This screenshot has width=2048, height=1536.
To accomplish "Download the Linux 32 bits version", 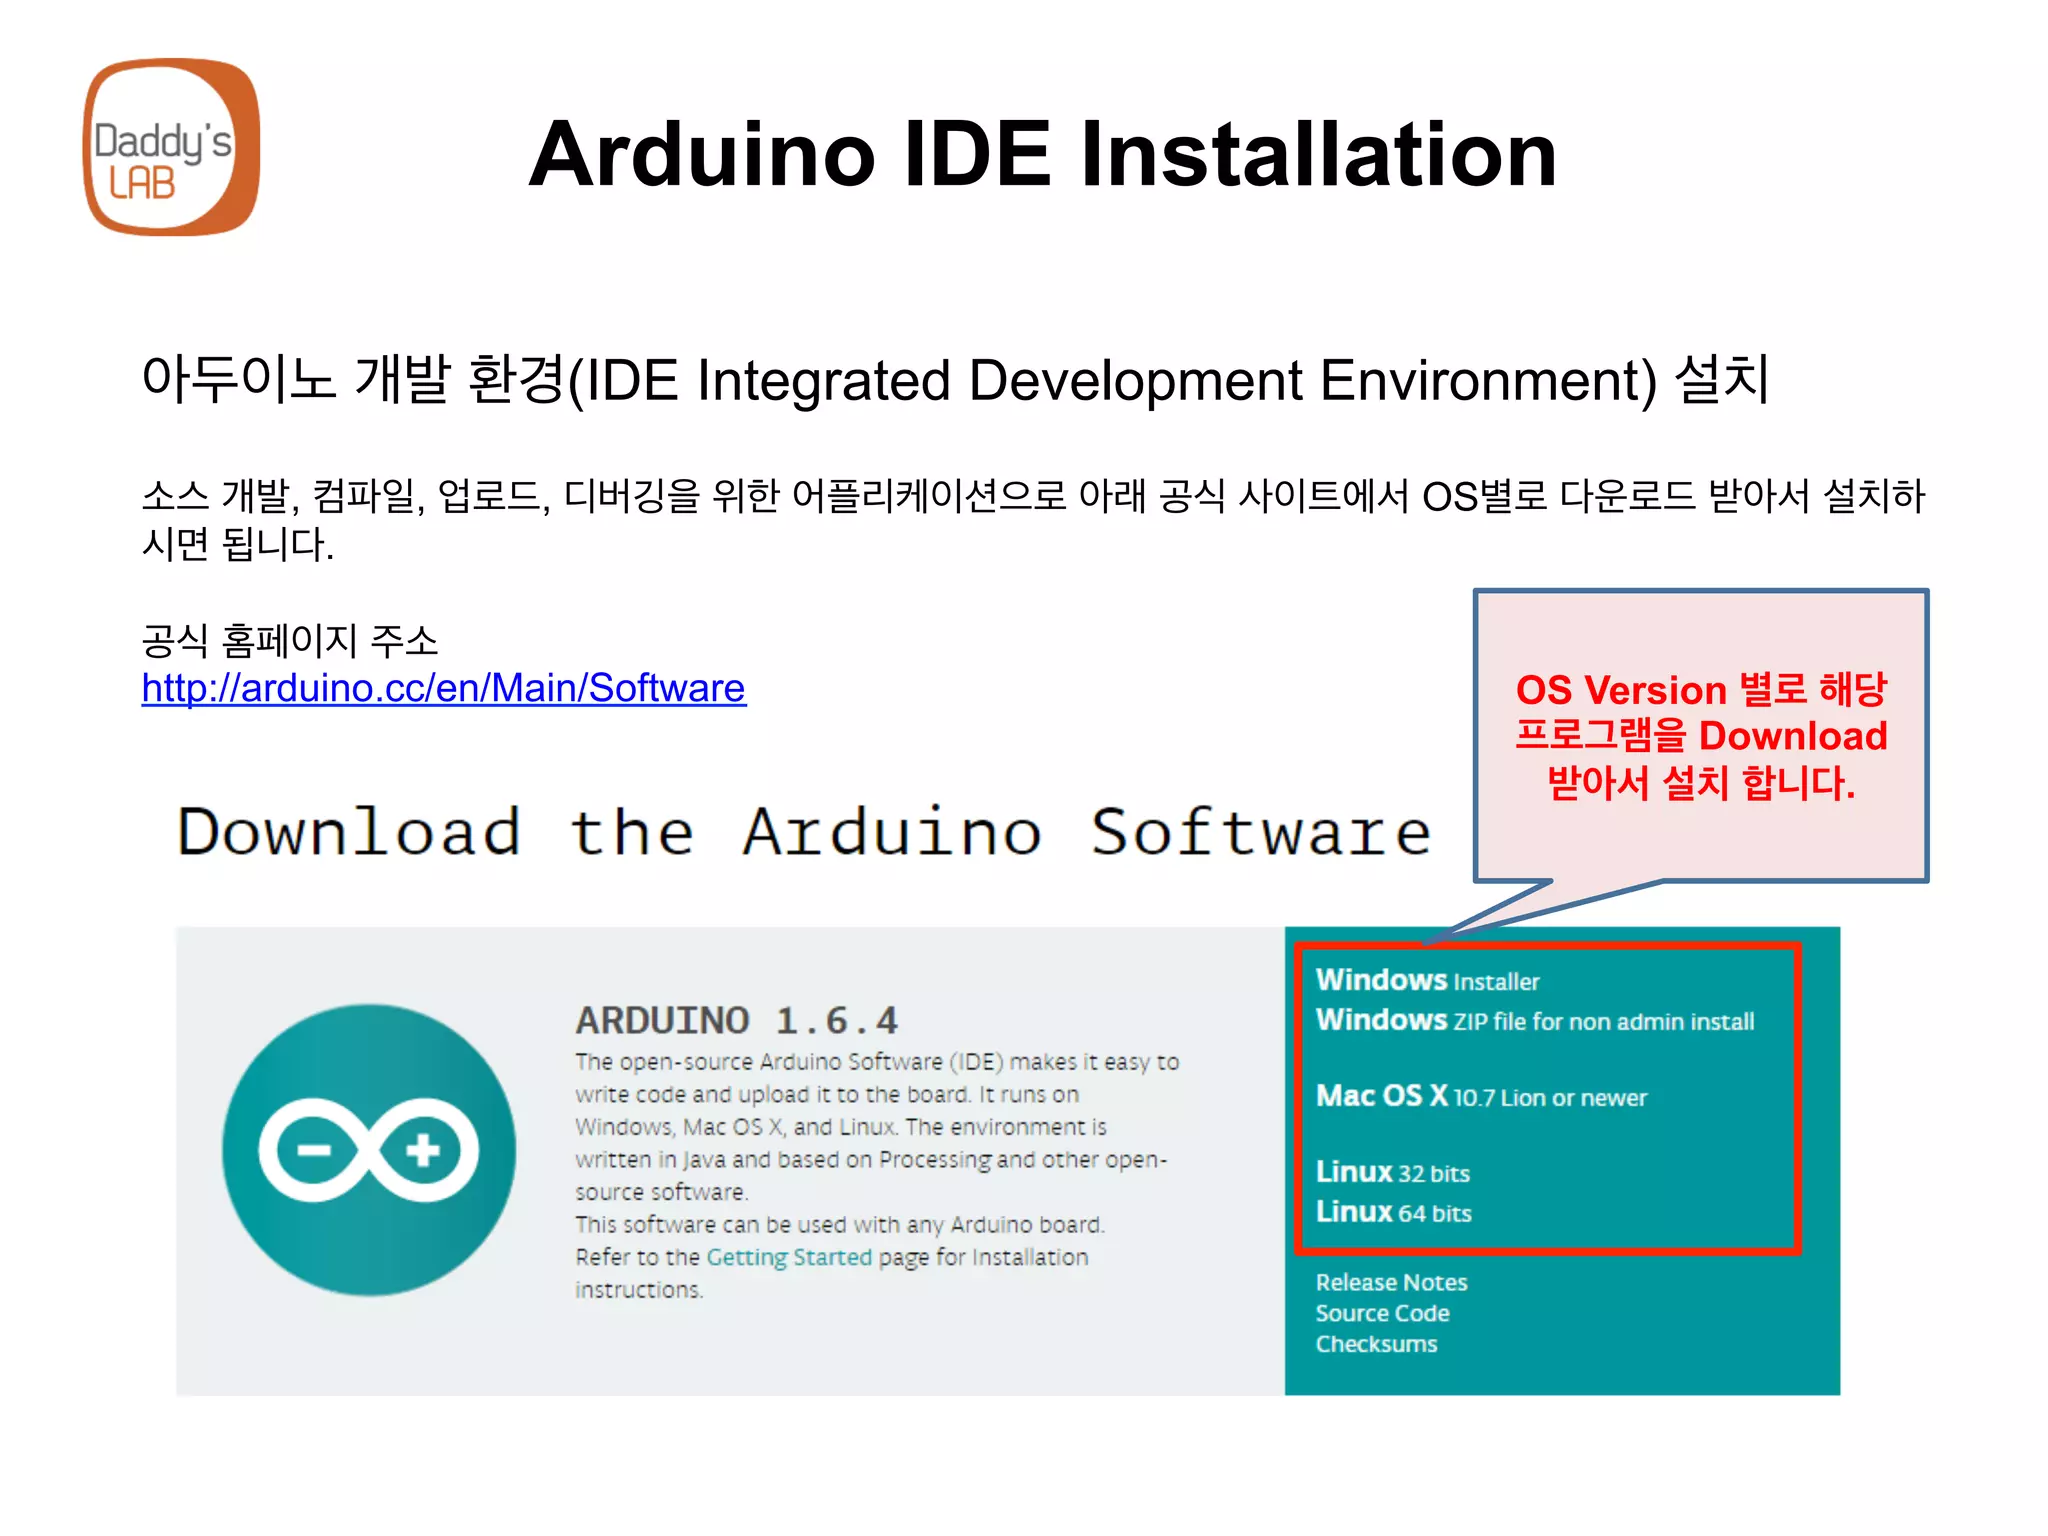I will pyautogui.click(x=1392, y=1172).
